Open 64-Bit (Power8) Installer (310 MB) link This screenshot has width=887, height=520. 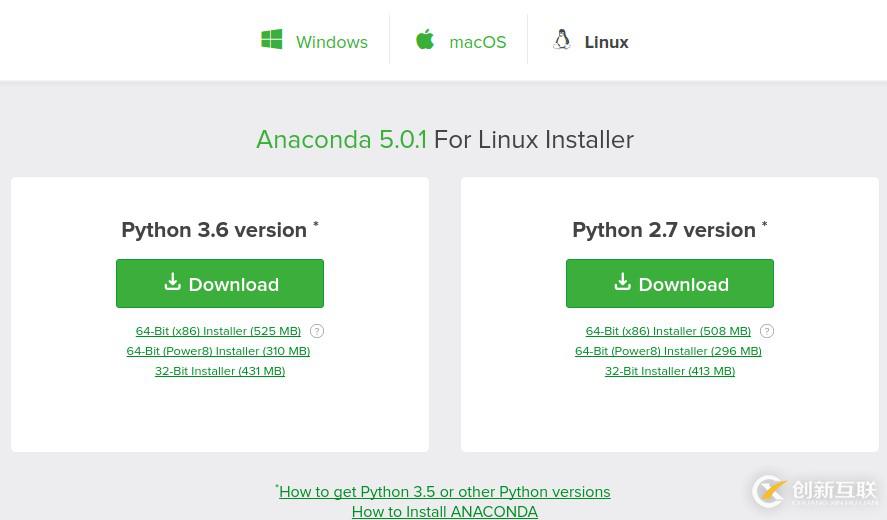tap(218, 351)
